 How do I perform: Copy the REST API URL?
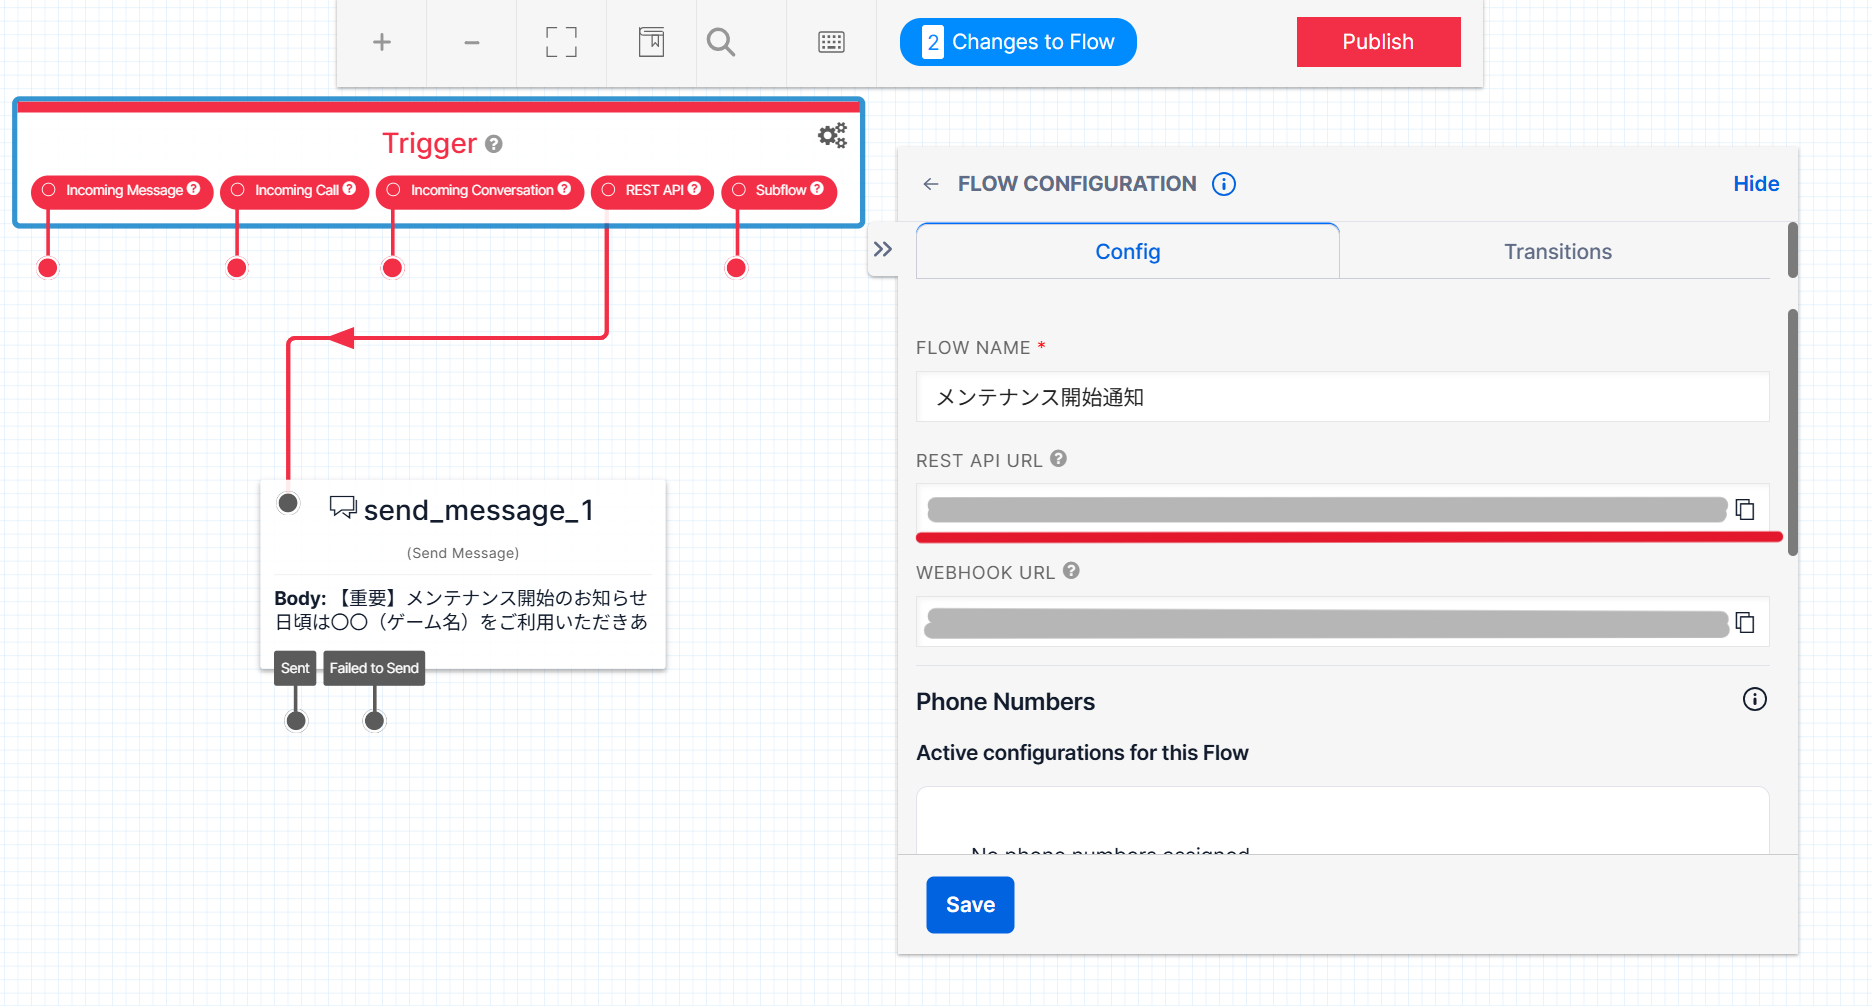[1746, 510]
